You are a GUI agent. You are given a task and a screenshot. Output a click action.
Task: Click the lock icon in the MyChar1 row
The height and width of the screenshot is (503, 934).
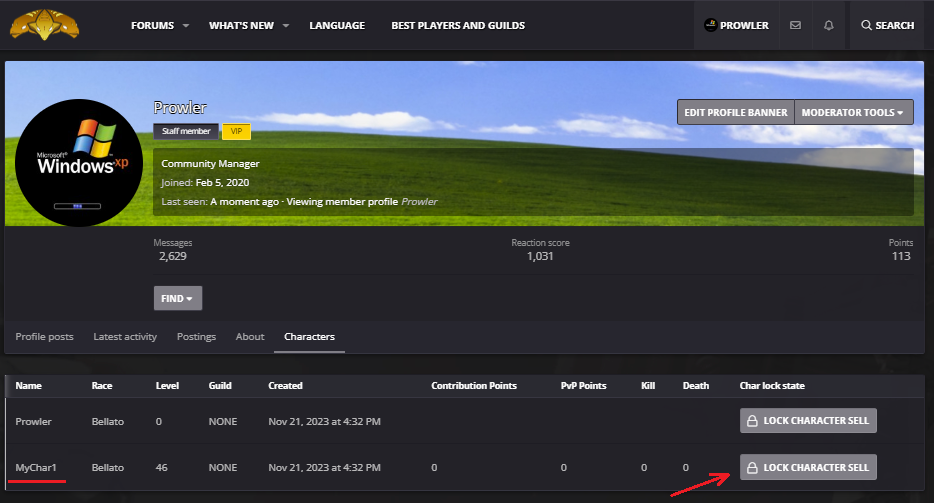pos(752,468)
